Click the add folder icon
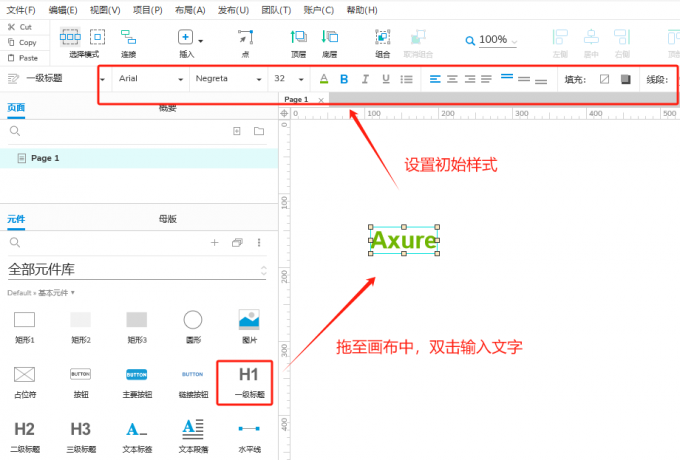The image size is (680, 460). coord(259,131)
